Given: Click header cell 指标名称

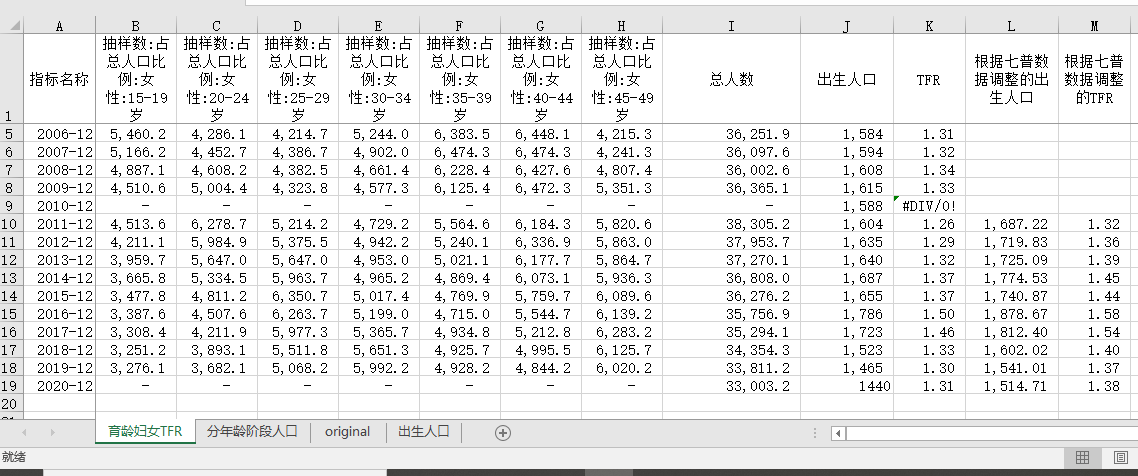Looking at the screenshot, I should pos(60,78).
